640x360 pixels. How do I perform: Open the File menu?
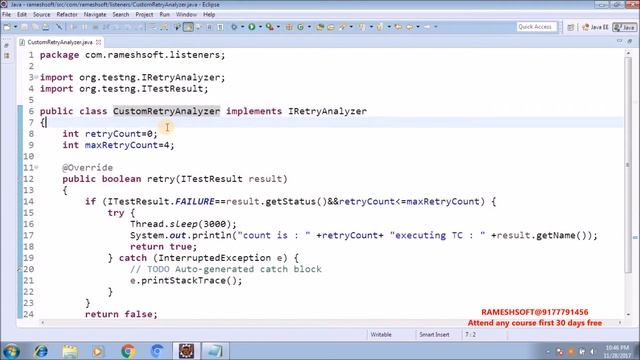click(6, 14)
